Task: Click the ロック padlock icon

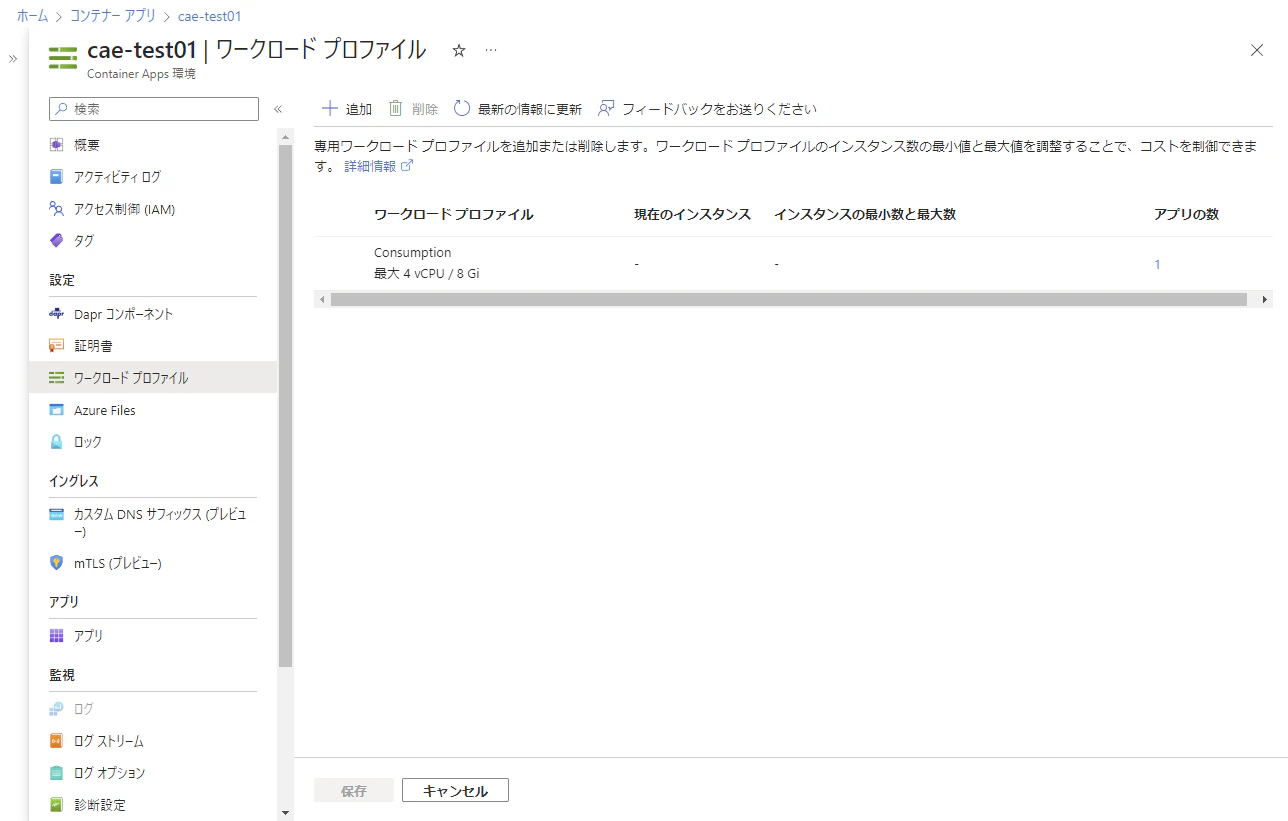Action: [x=57, y=442]
